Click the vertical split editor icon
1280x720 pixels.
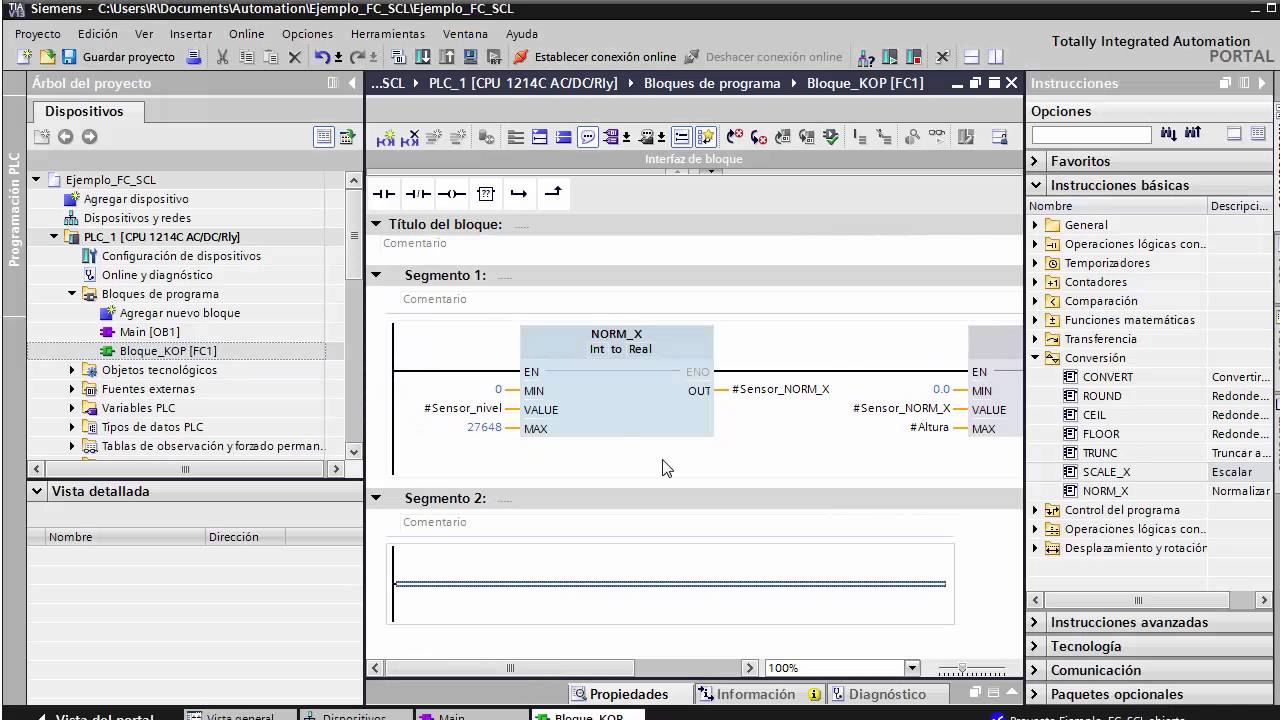(995, 57)
